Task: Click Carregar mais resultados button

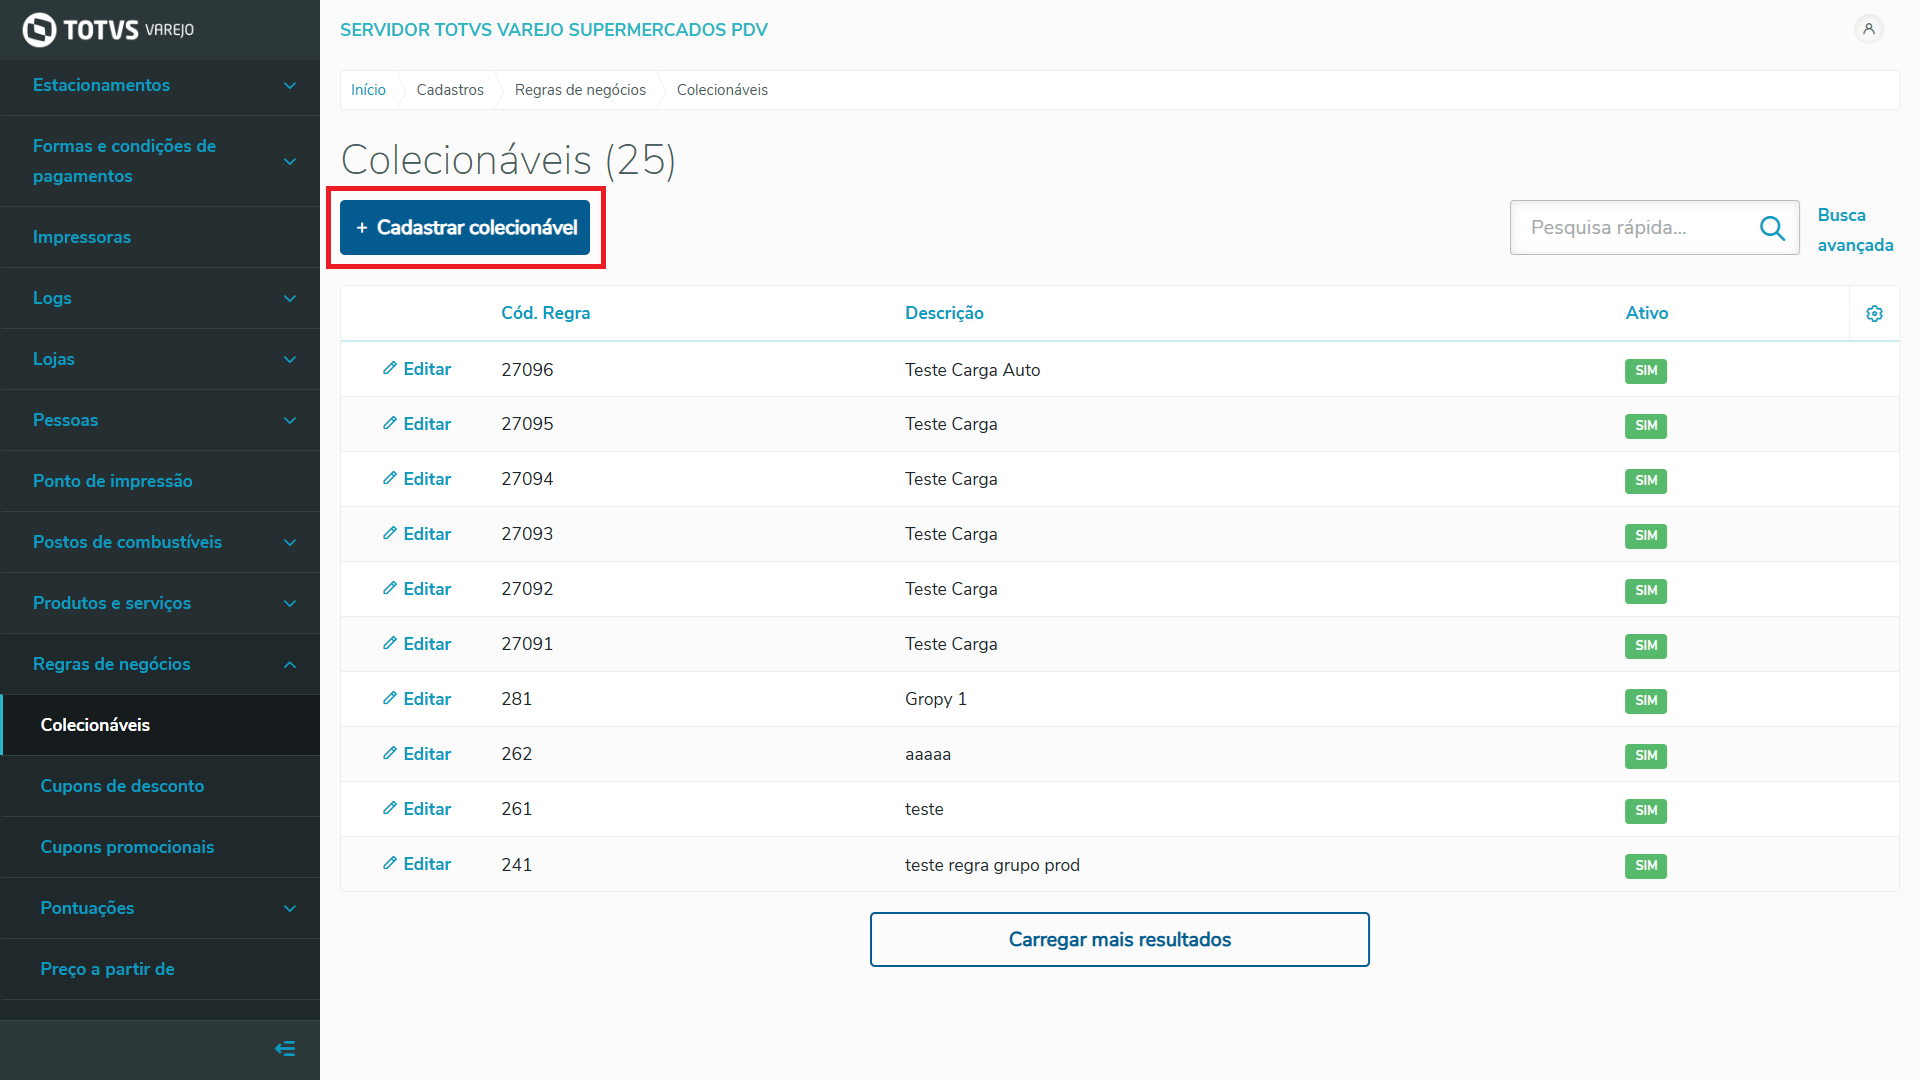Action: click(1119, 939)
